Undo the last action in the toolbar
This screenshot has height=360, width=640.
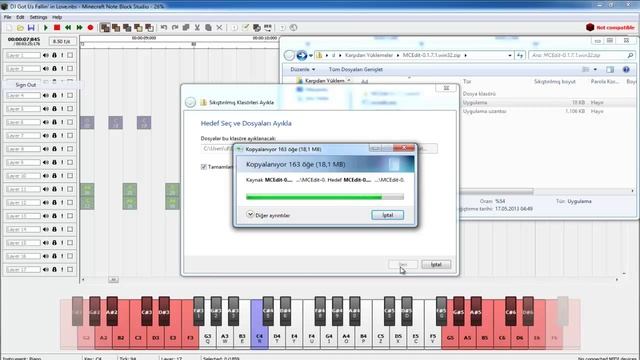pyautogui.click(x=164, y=28)
